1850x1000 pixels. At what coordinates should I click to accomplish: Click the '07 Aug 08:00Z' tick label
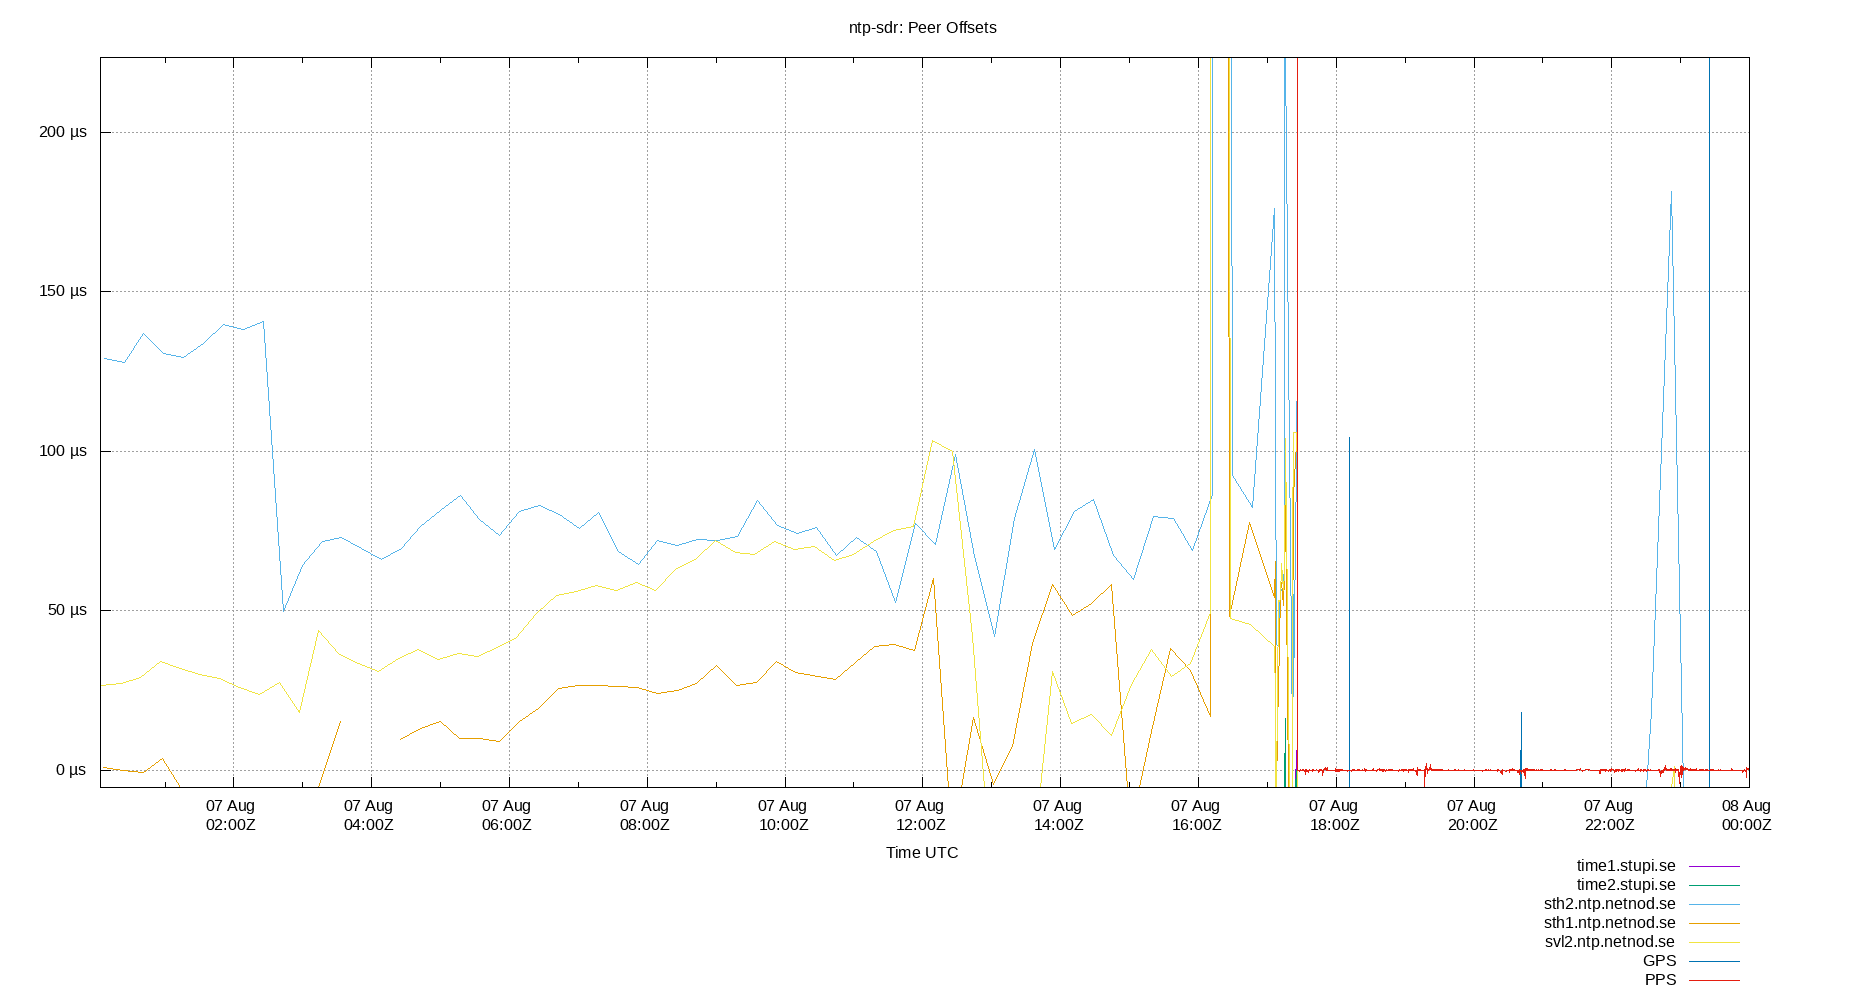645,815
